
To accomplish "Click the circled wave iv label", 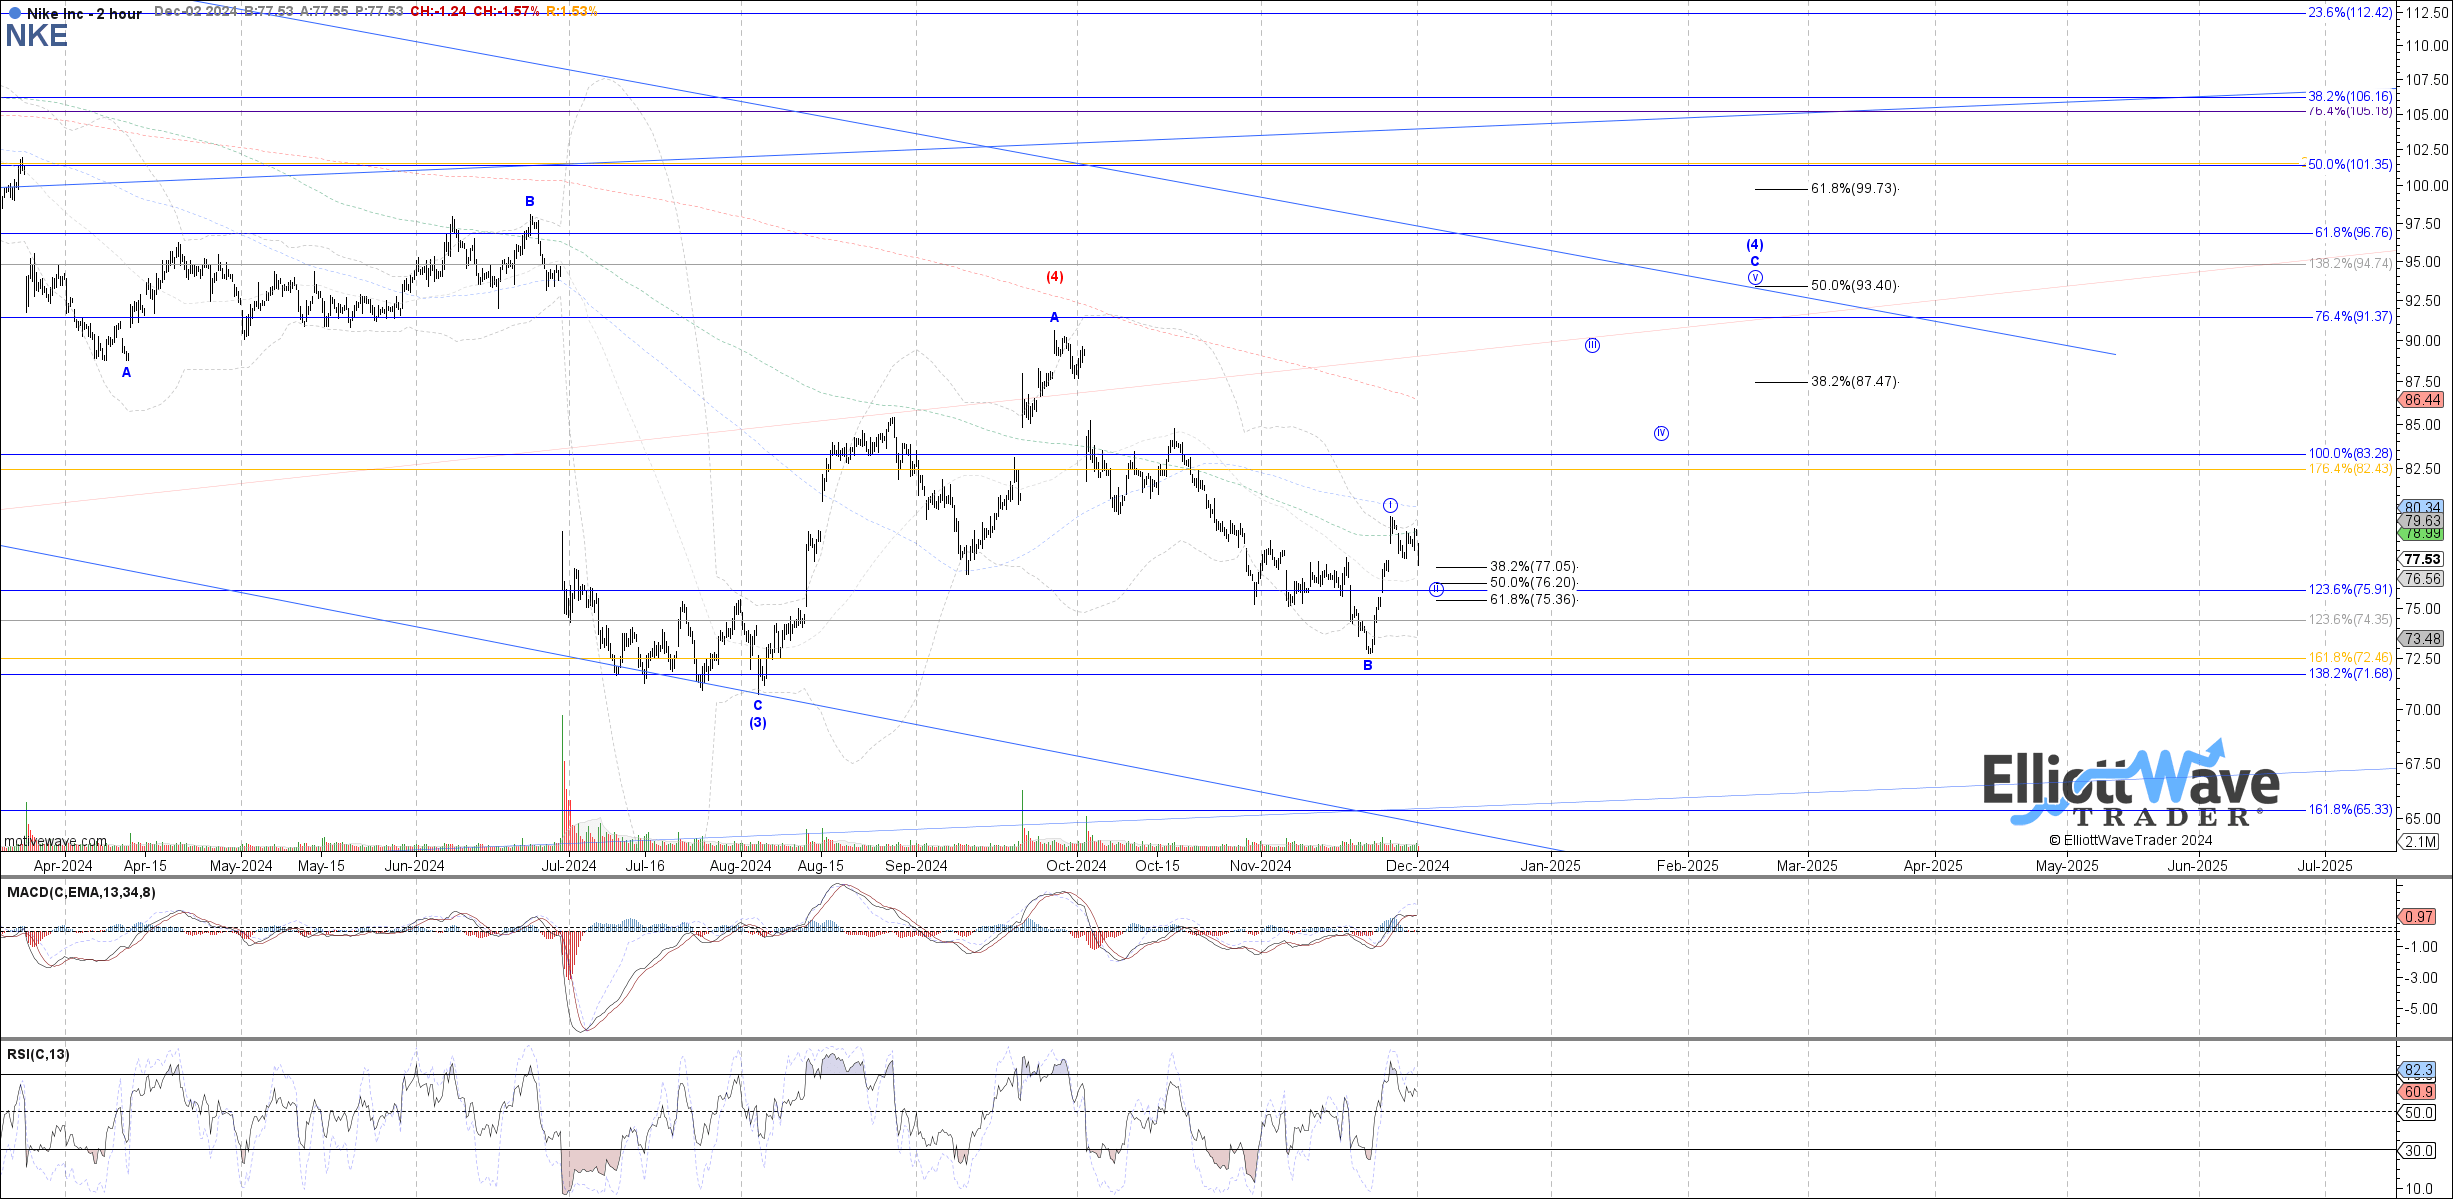I will click(x=1661, y=432).
